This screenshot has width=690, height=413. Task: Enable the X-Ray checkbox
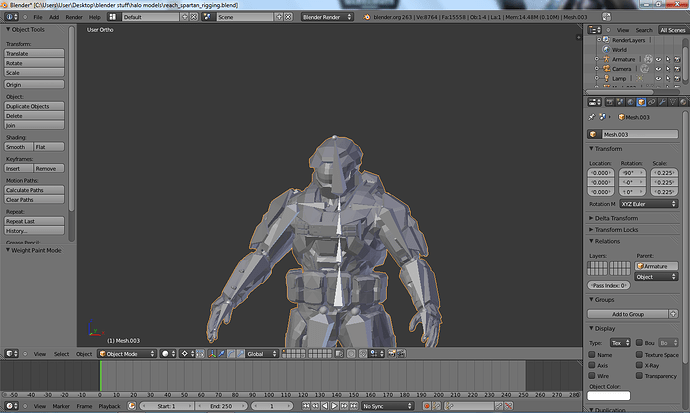(x=639, y=365)
